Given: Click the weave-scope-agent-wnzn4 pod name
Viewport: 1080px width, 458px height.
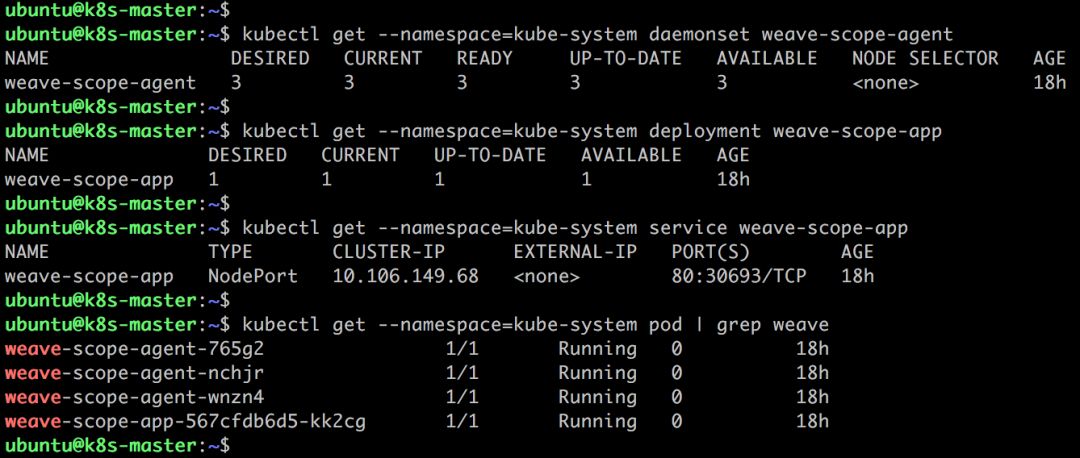Looking at the screenshot, I should coord(134,397).
